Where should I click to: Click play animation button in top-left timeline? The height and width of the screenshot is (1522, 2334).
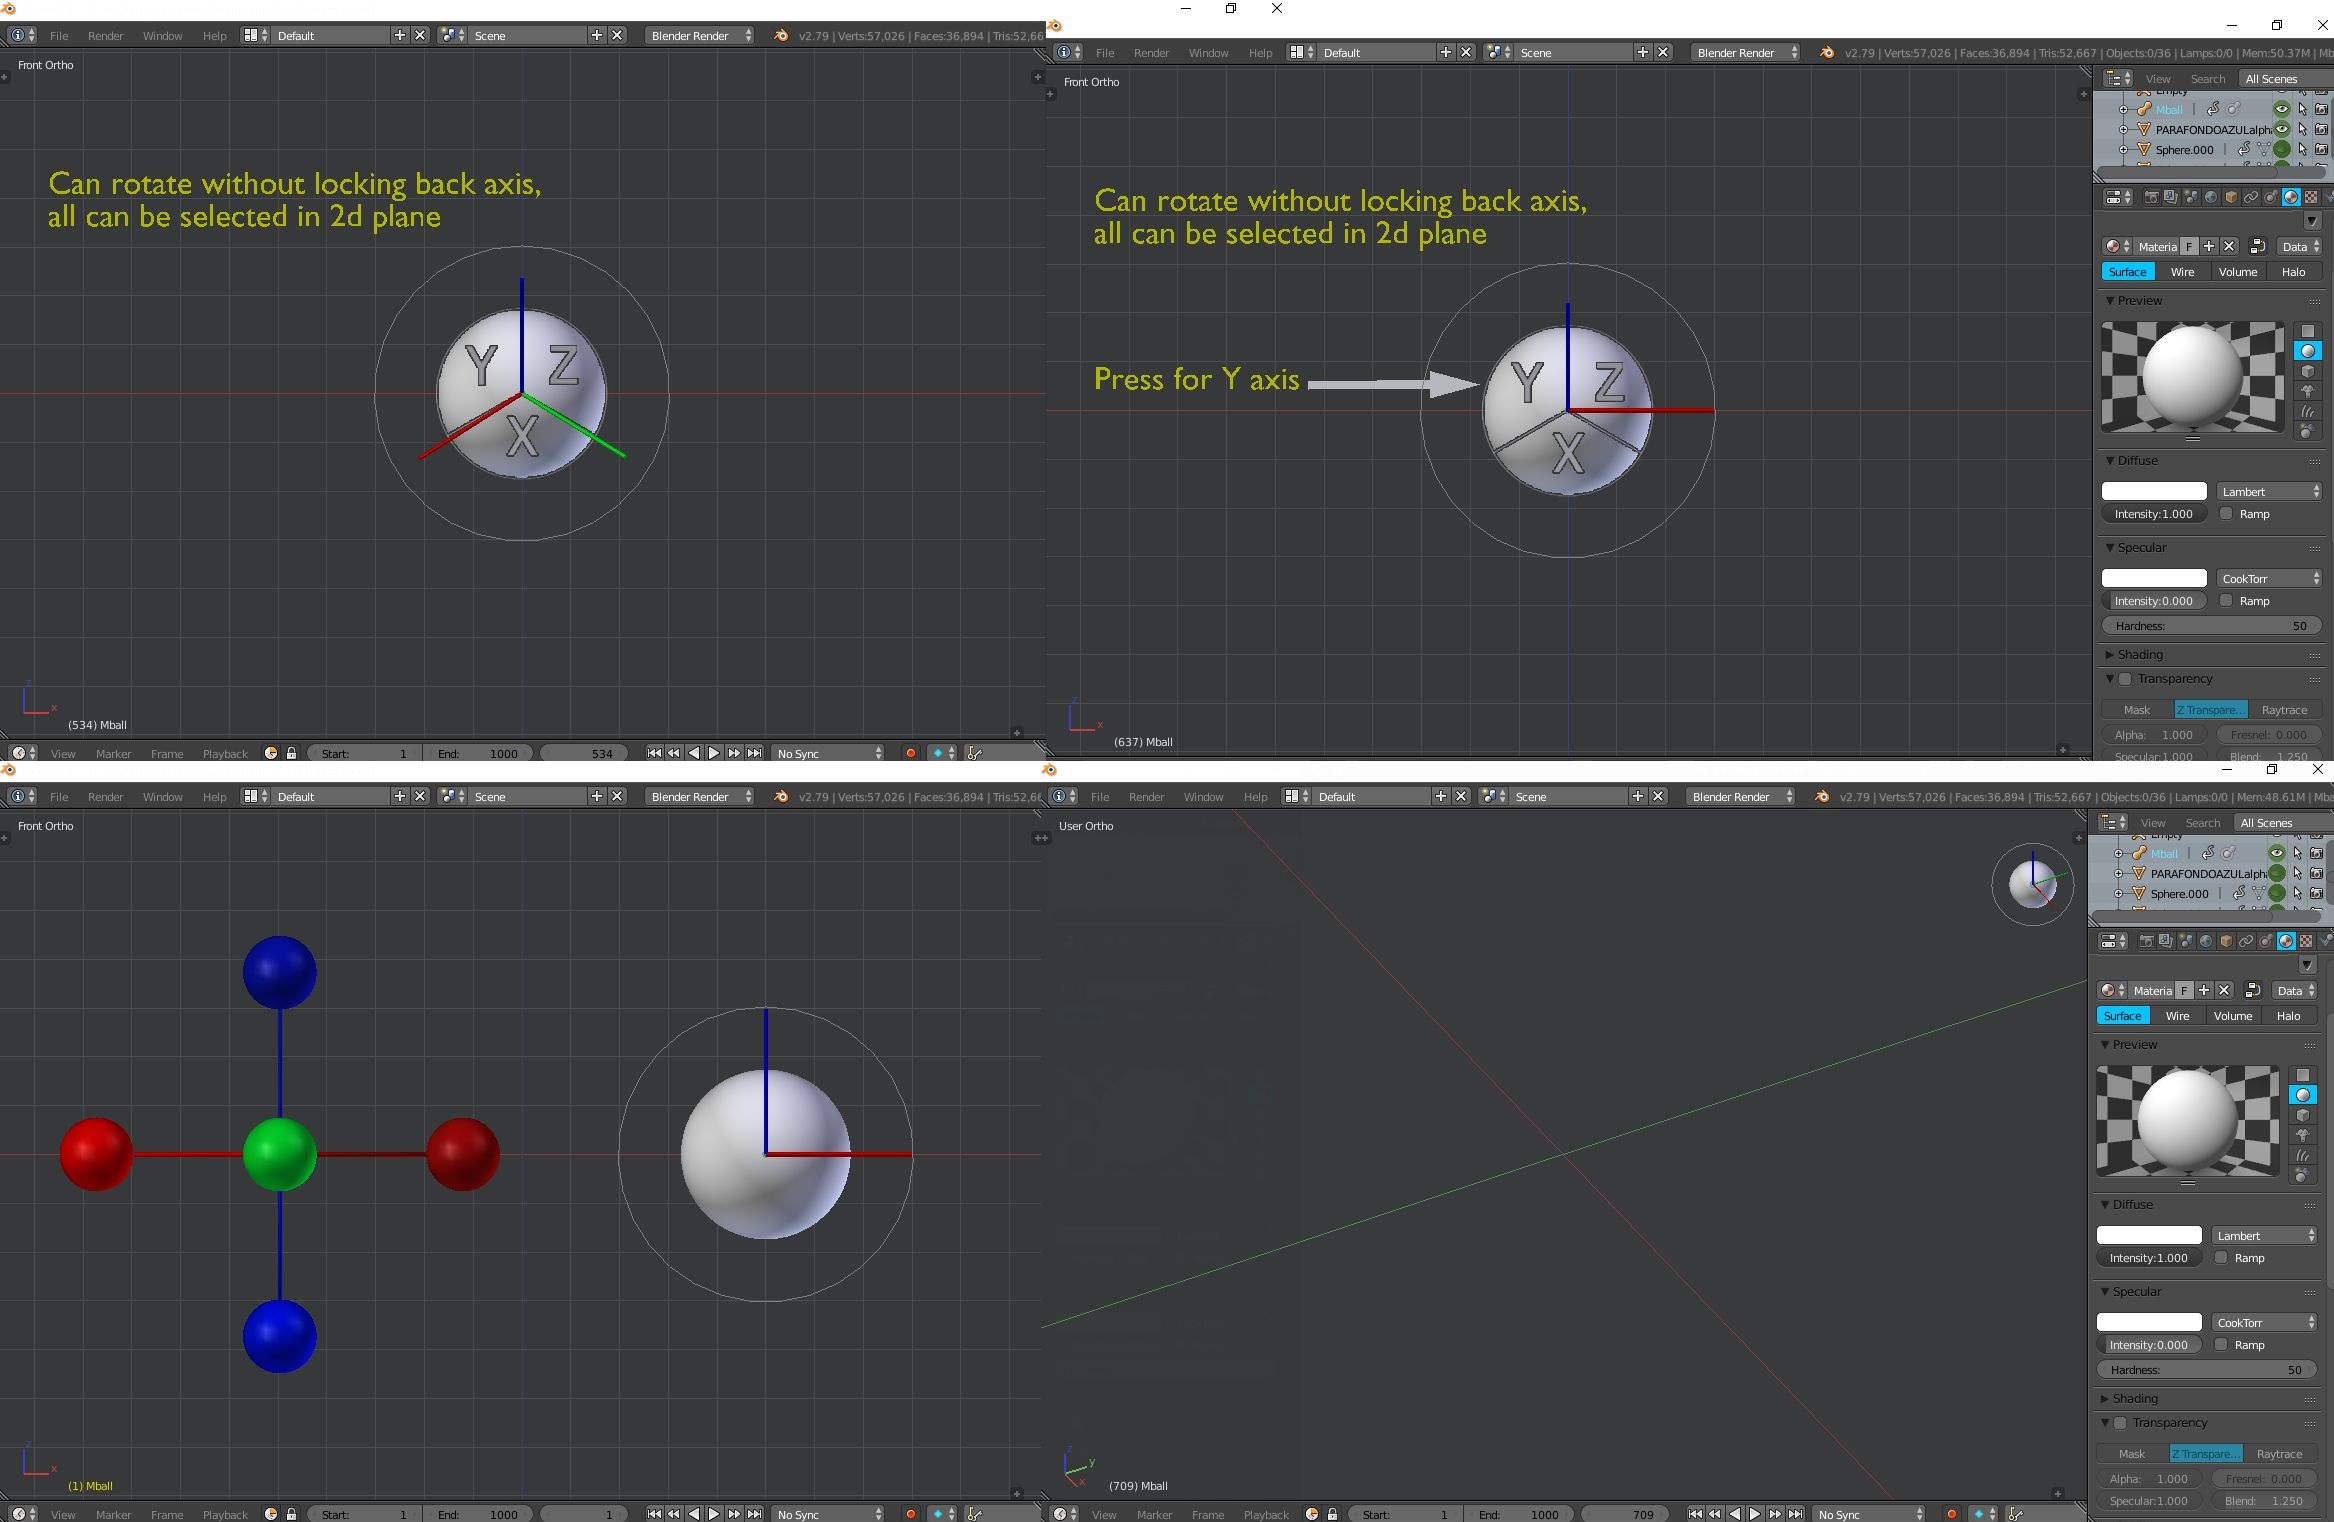tap(714, 753)
